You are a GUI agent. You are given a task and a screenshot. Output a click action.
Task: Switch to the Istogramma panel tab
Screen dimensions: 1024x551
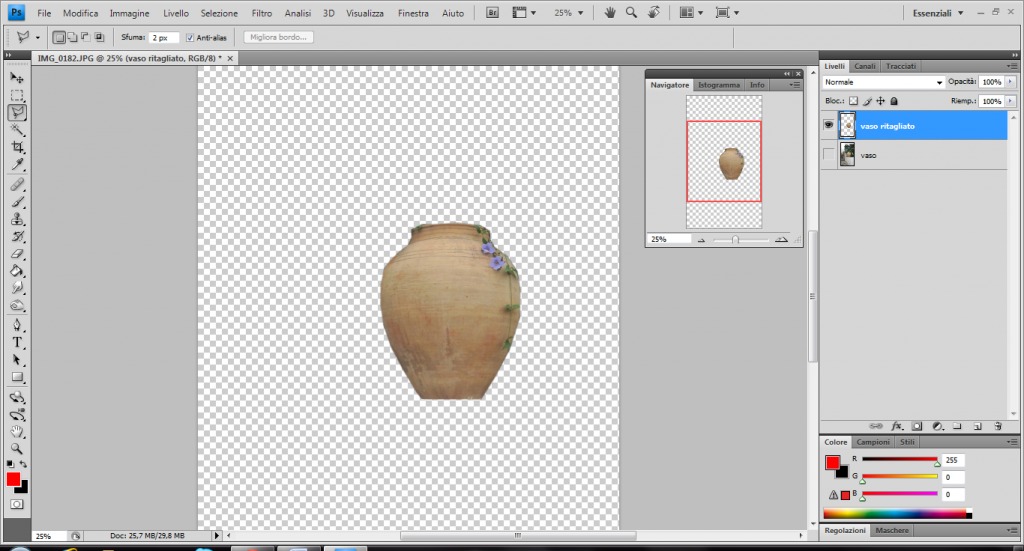pos(719,85)
